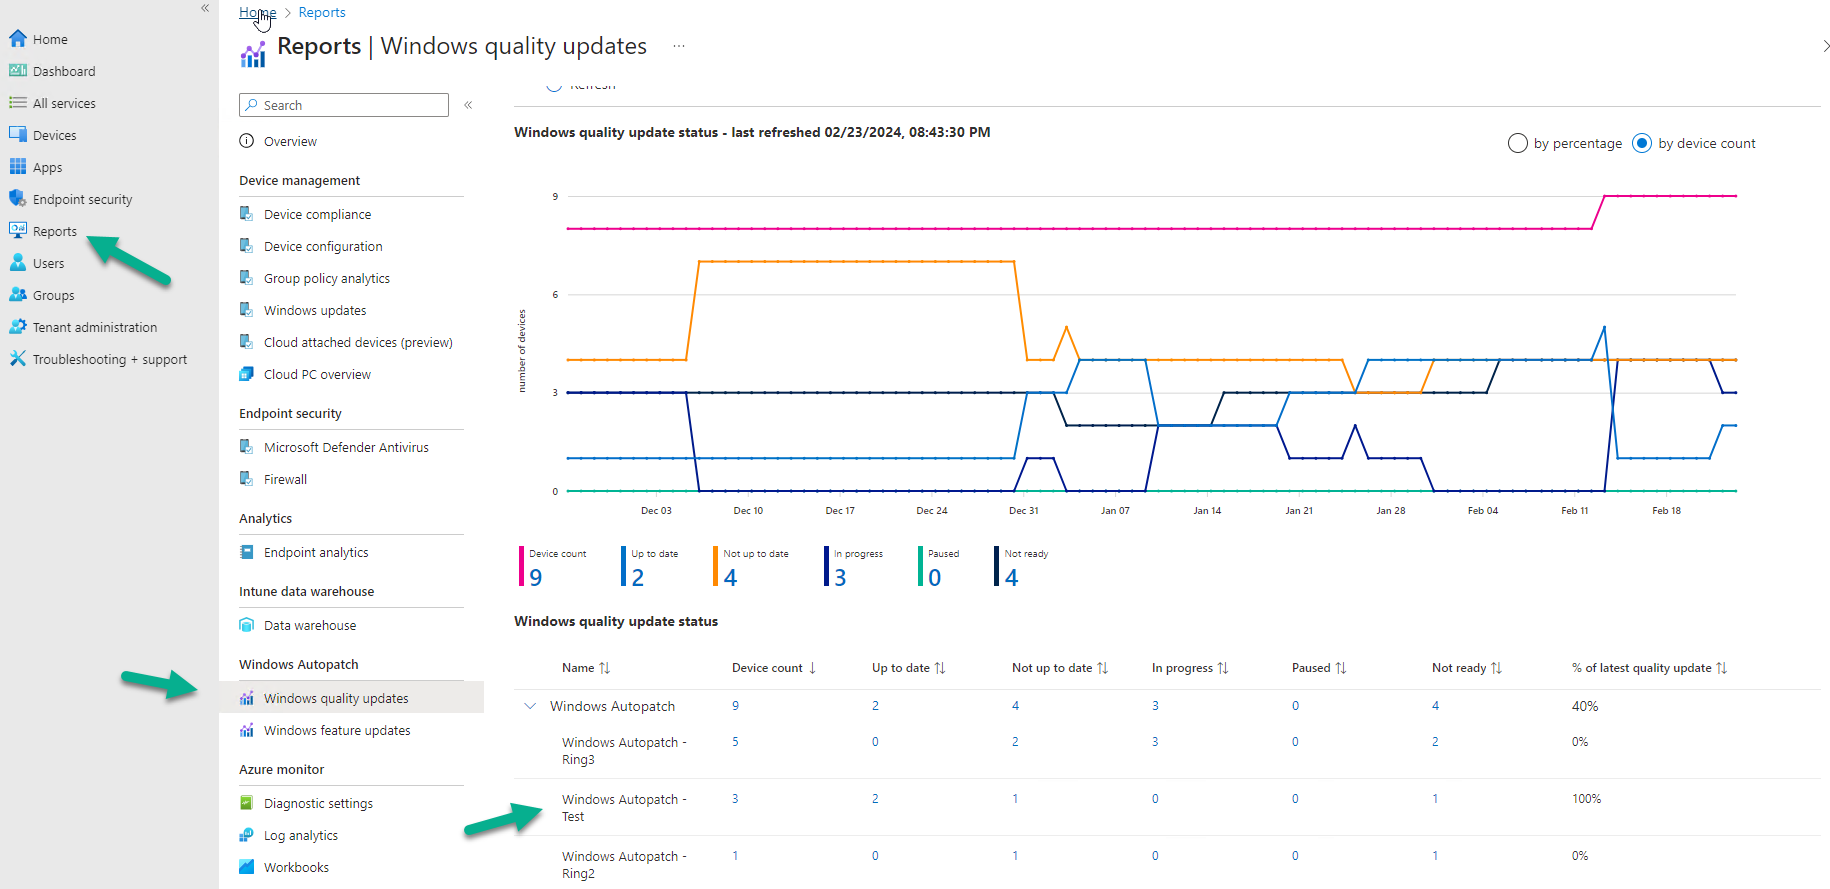This screenshot has width=1830, height=889.
Task: Click the teal Paused legend marker
Action: coord(921,566)
